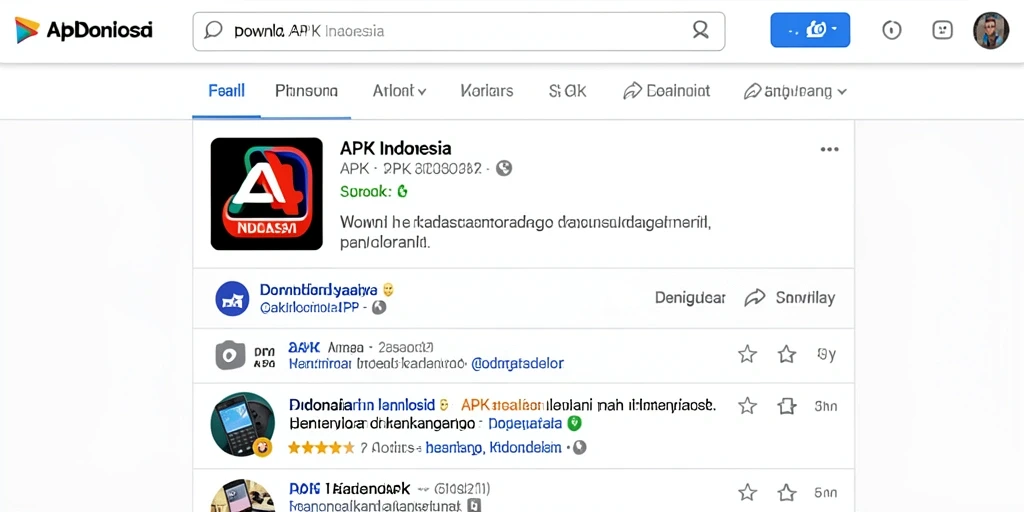The width and height of the screenshot is (1024, 512).
Task: Click the Deniguear button
Action: click(690, 298)
